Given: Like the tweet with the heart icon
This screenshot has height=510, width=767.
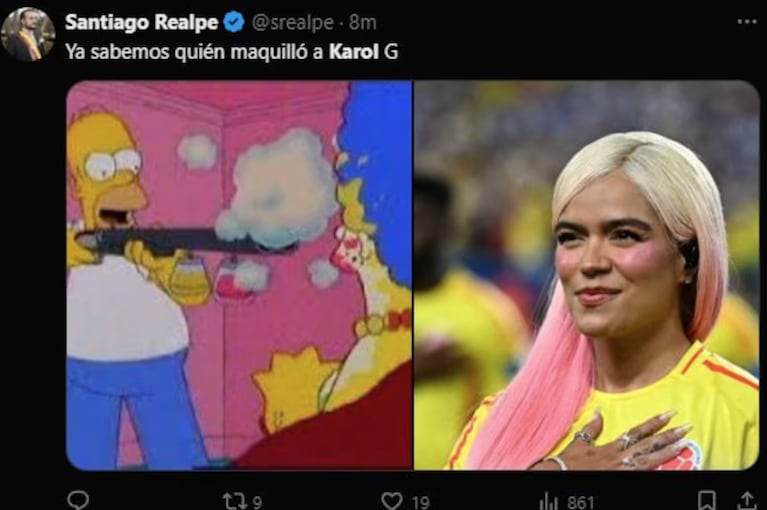Looking at the screenshot, I should tap(392, 500).
